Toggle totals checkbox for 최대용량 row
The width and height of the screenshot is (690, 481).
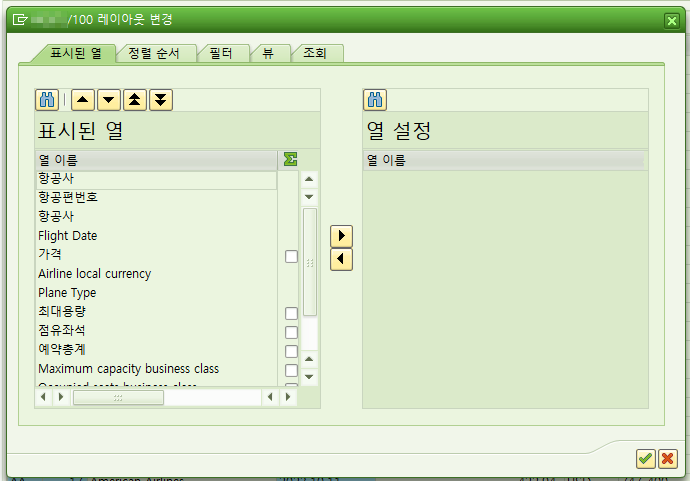[x=291, y=313]
